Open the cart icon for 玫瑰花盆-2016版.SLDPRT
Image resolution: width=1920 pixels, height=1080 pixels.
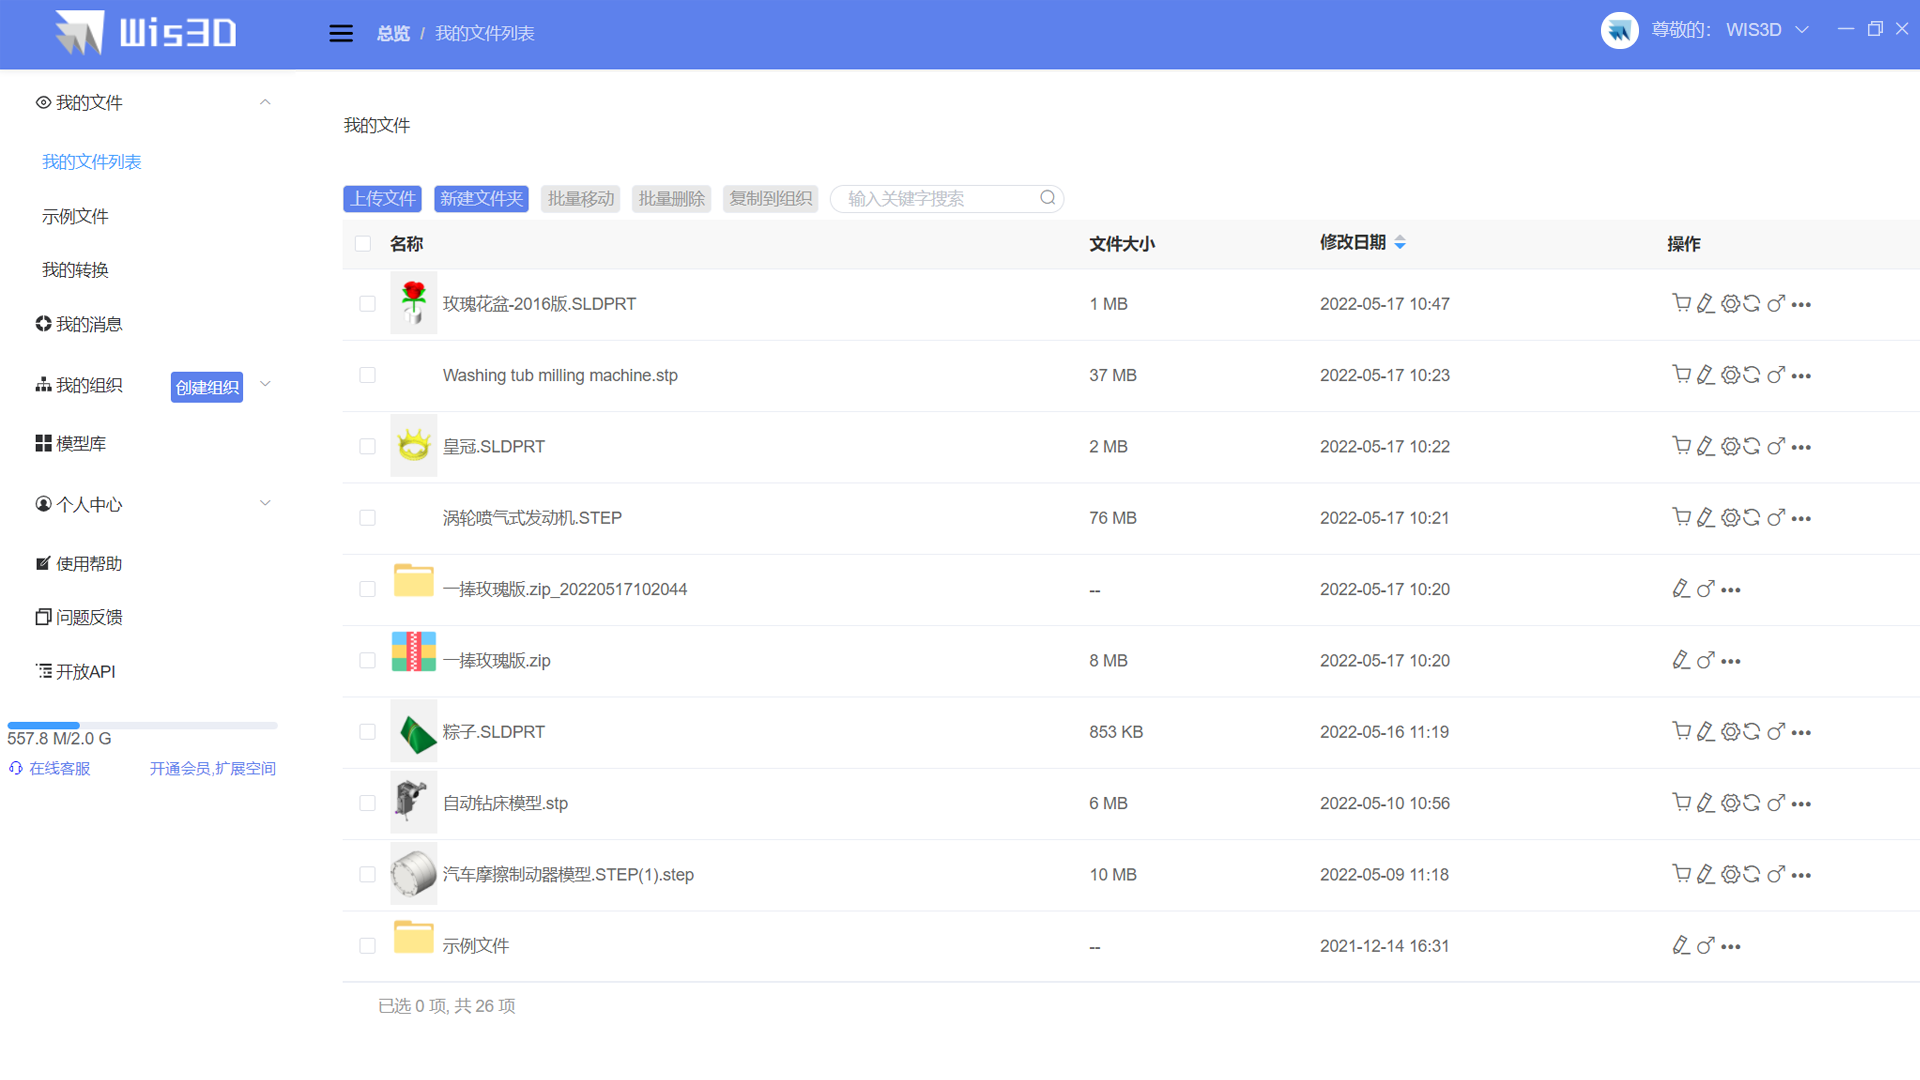click(1681, 303)
